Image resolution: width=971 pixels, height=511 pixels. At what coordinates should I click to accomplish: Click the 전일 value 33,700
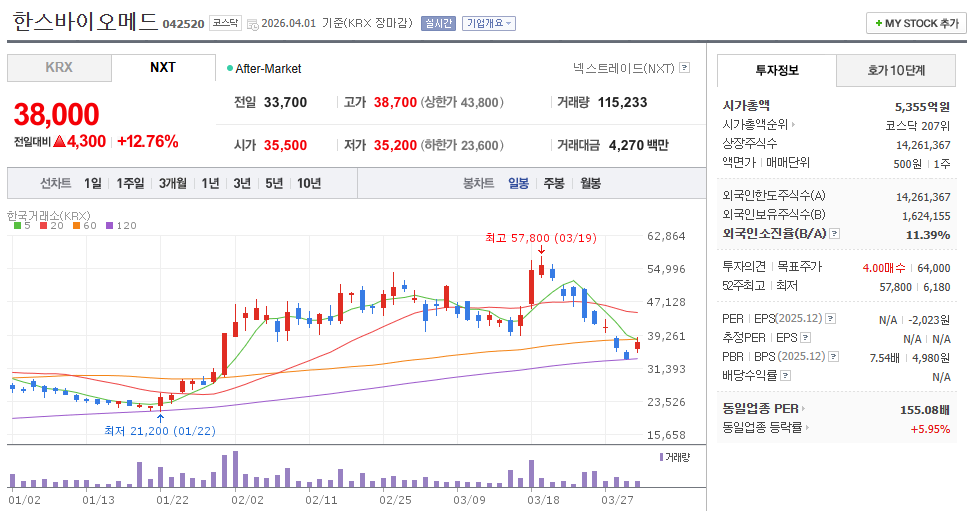[x=285, y=102]
